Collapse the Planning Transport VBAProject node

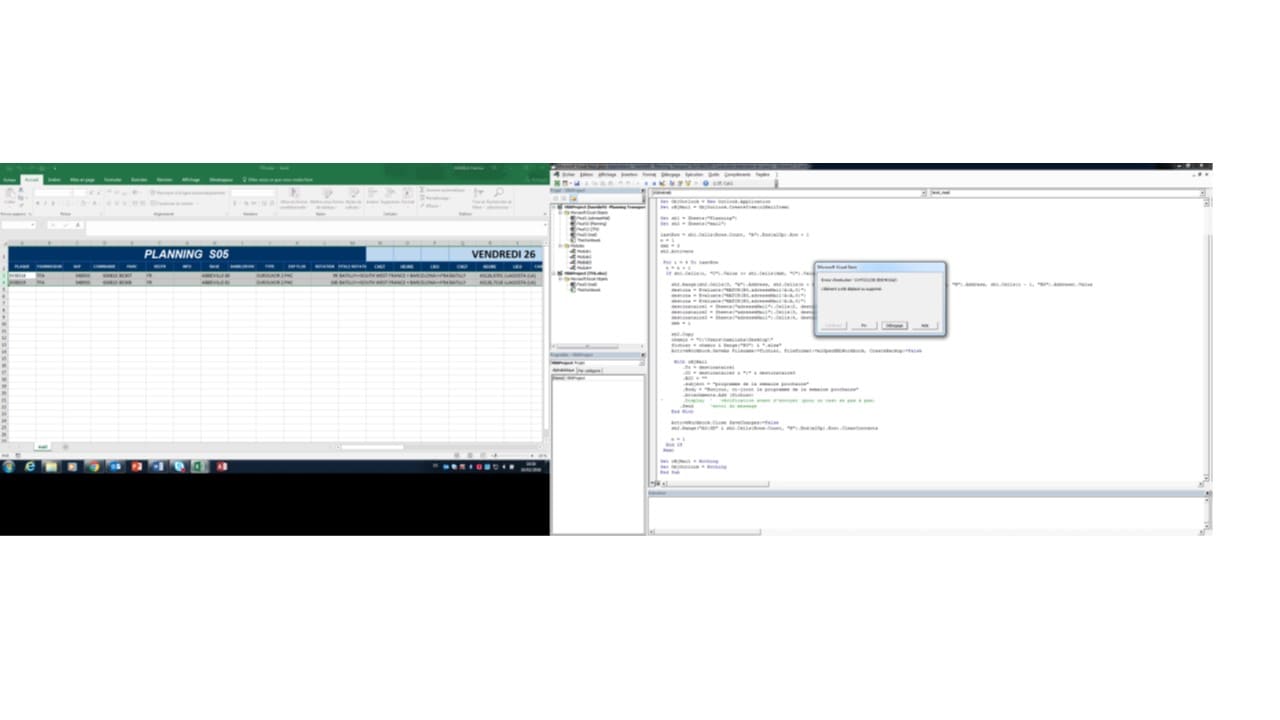coord(553,207)
